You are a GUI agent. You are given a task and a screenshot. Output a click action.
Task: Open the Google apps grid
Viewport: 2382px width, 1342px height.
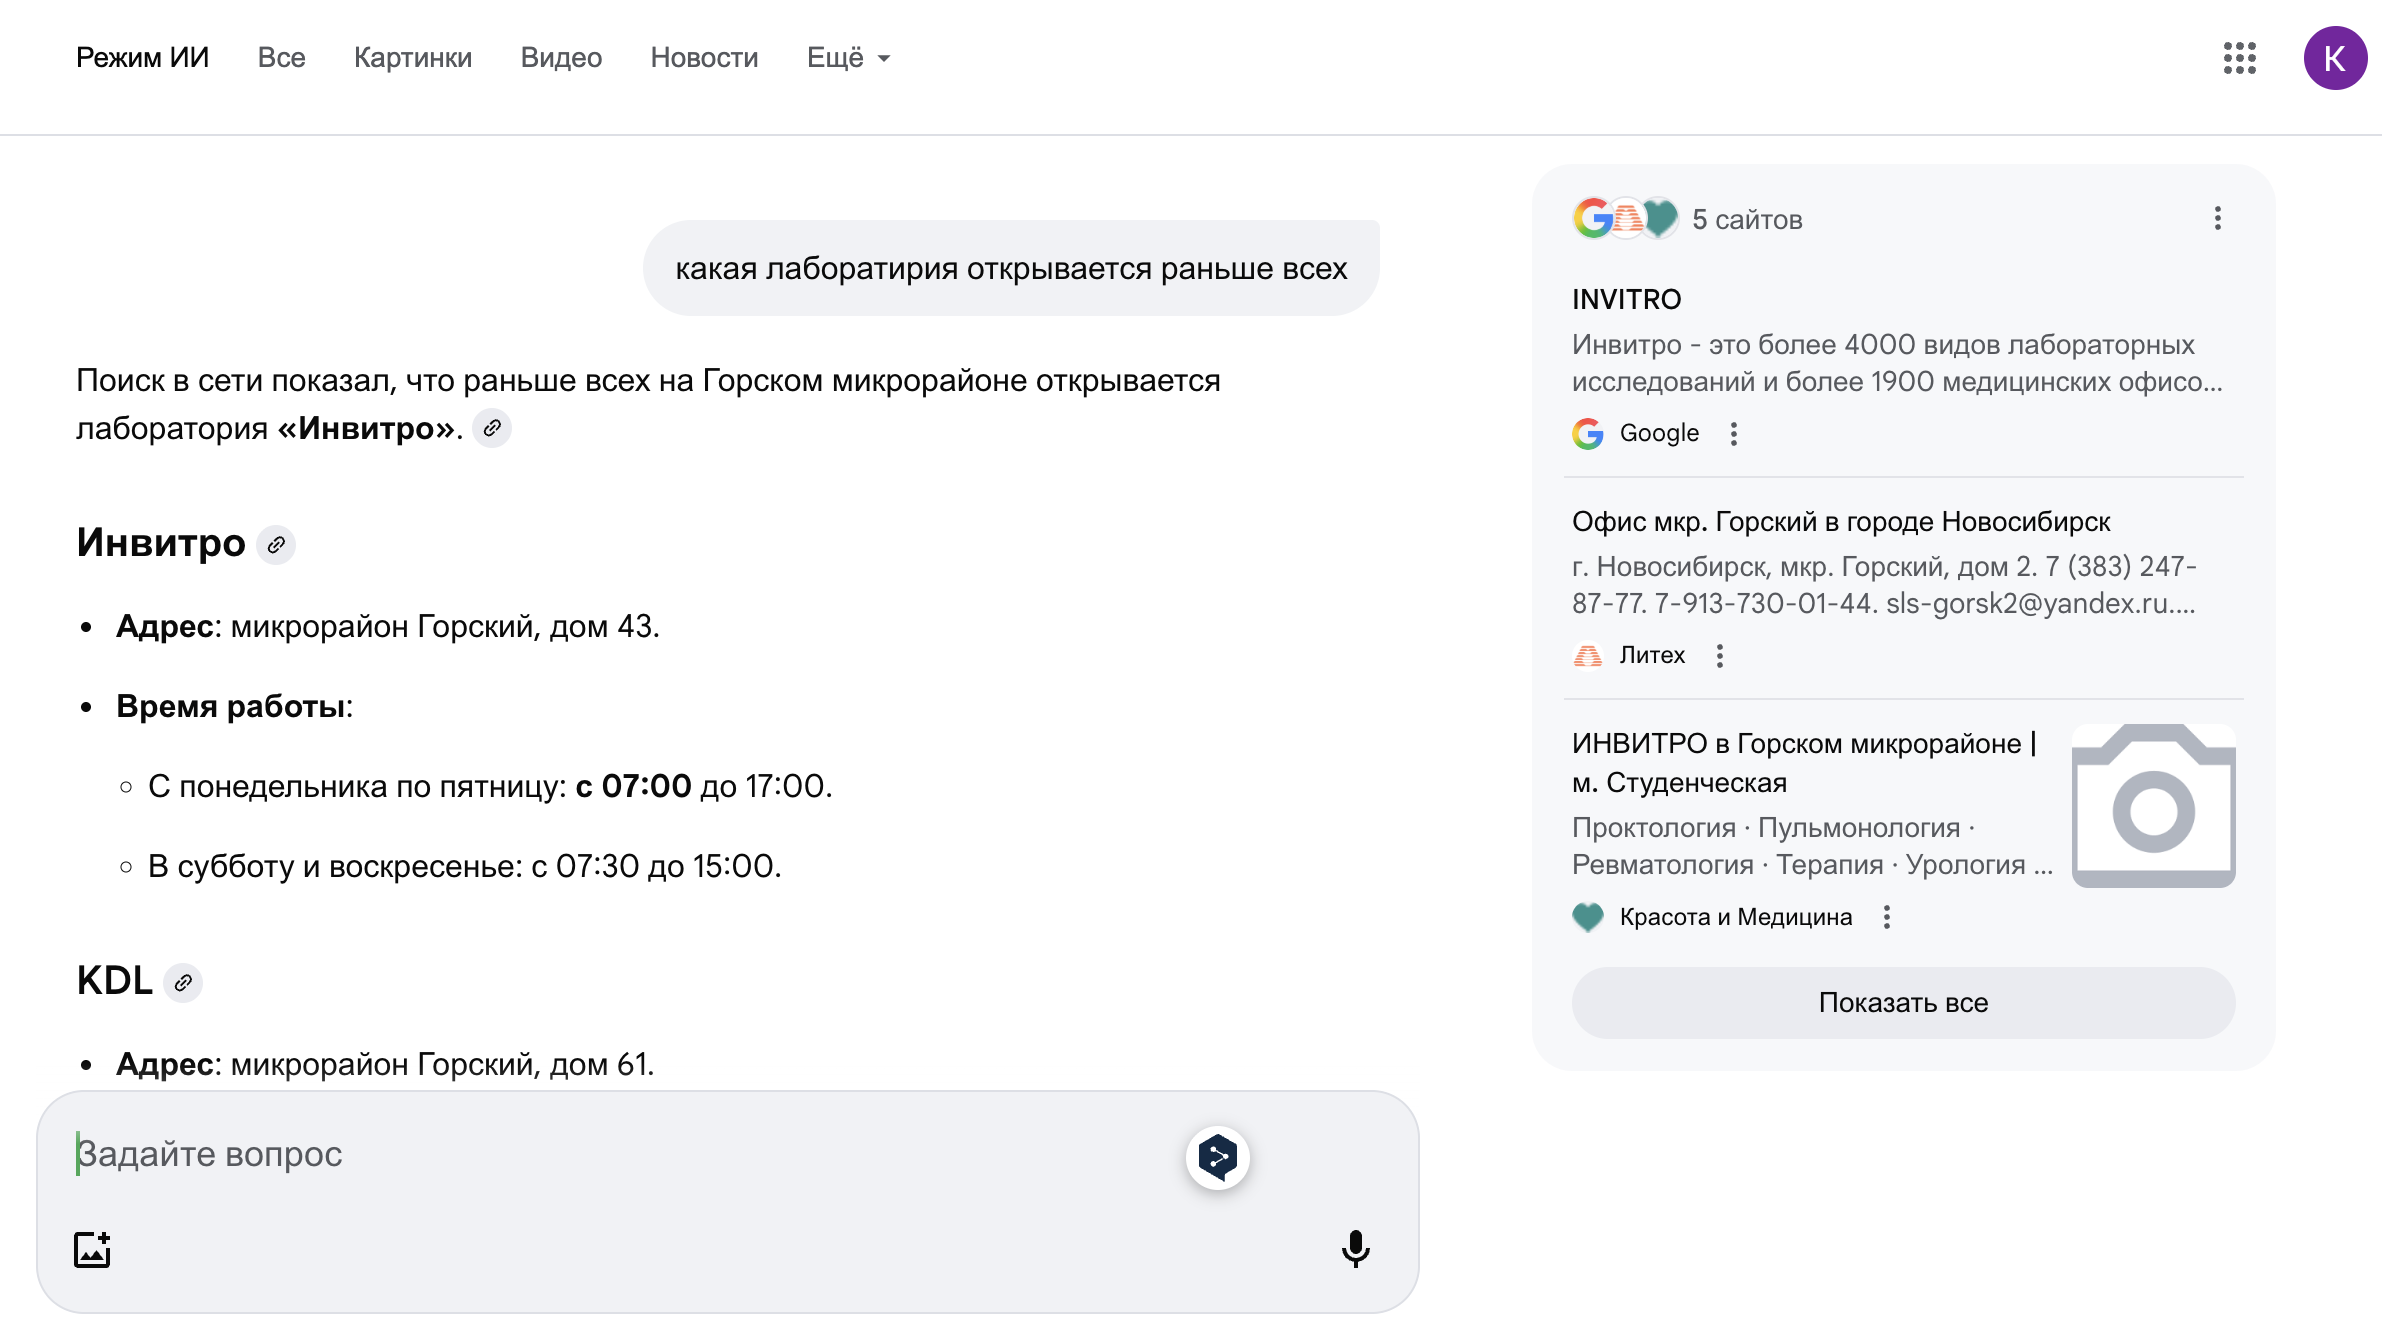2239,58
